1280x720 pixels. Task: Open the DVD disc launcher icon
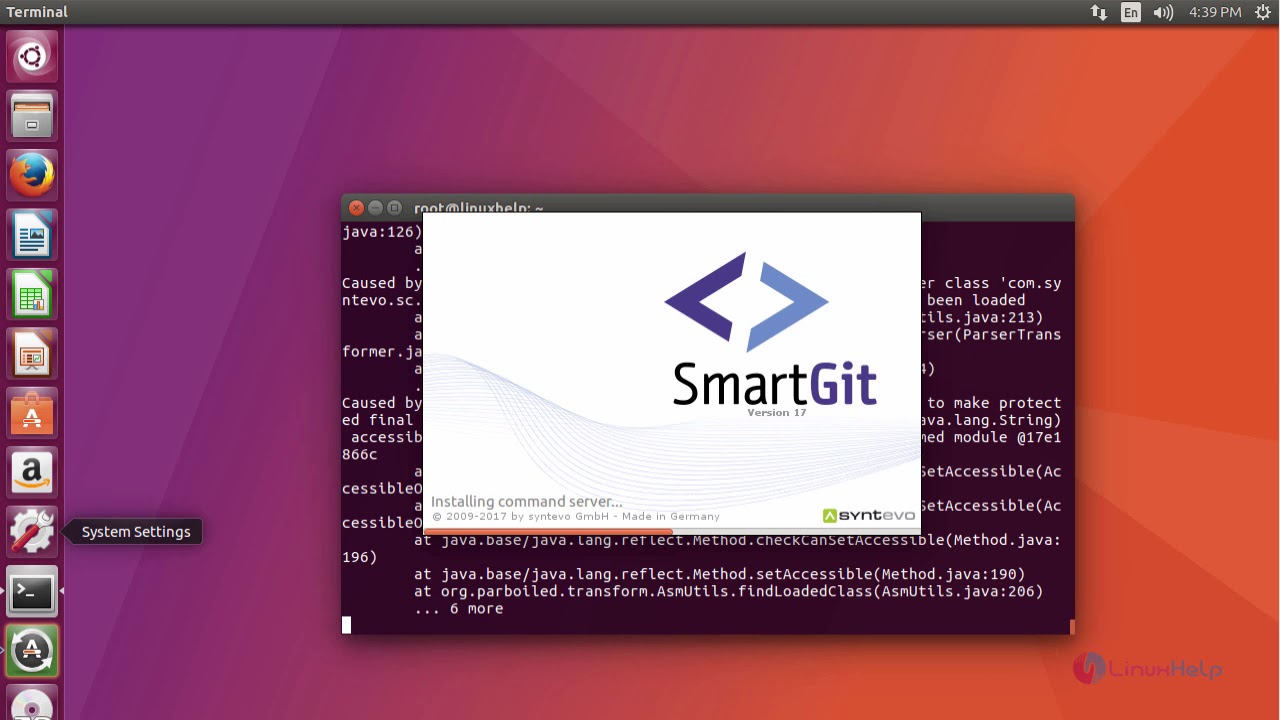click(32, 704)
